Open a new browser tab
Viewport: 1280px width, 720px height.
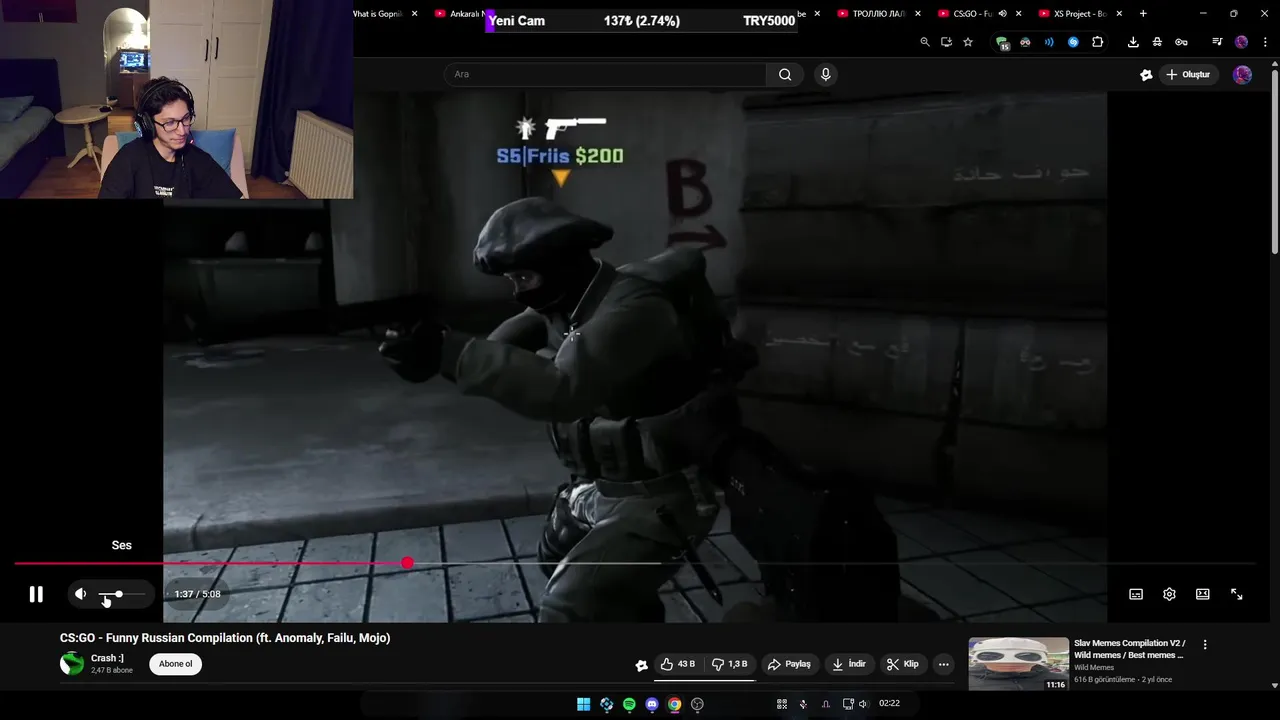(x=1143, y=14)
